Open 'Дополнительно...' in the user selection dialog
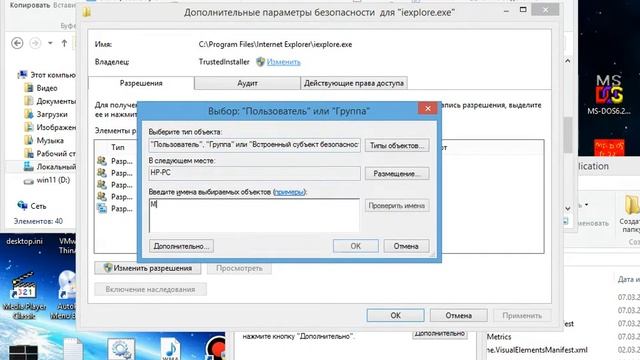Viewport: 640px width, 360px height. [x=181, y=246]
